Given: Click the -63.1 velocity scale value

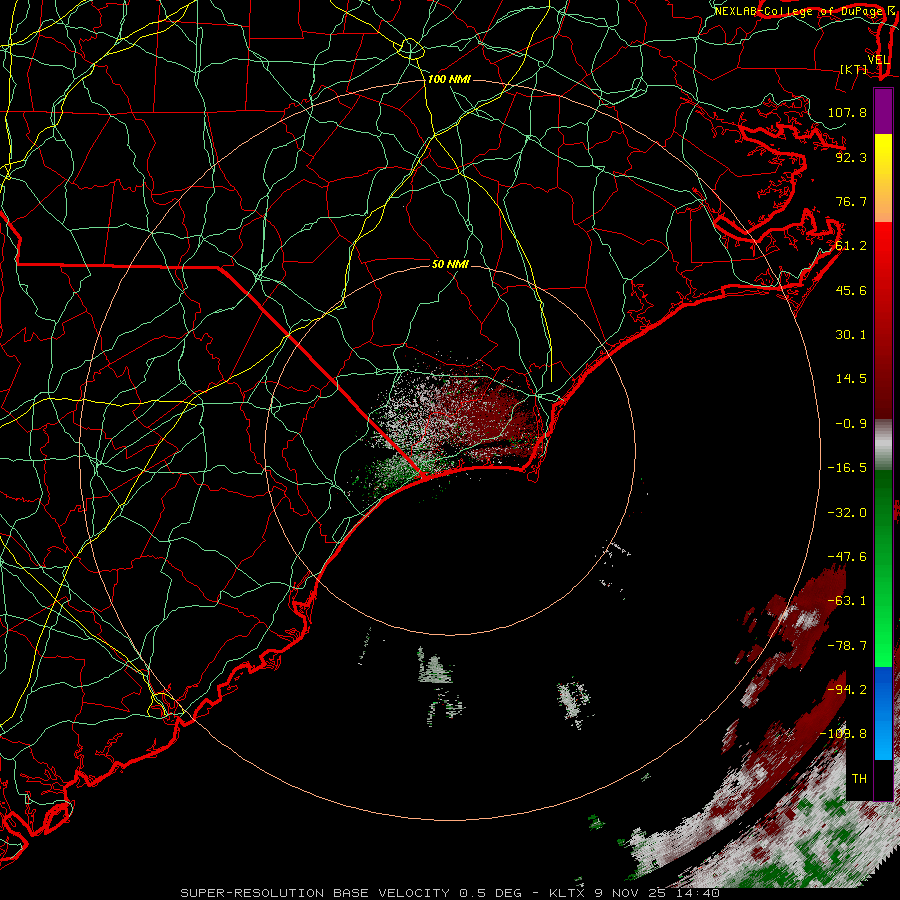Looking at the screenshot, I should tap(847, 601).
